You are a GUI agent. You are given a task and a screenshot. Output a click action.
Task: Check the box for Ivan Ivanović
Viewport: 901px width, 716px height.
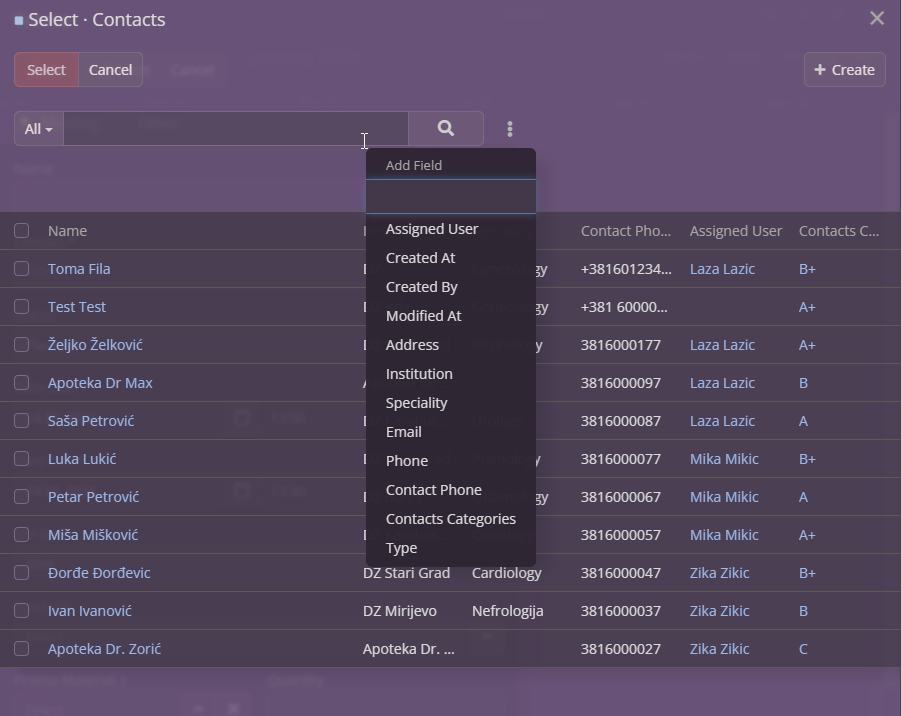click(21, 610)
